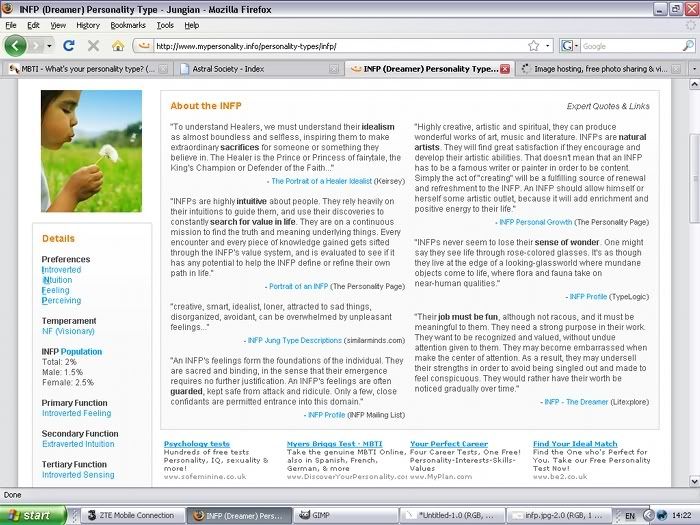Bookmark this page with the star icon
The image size is (700, 525).
(533, 46)
